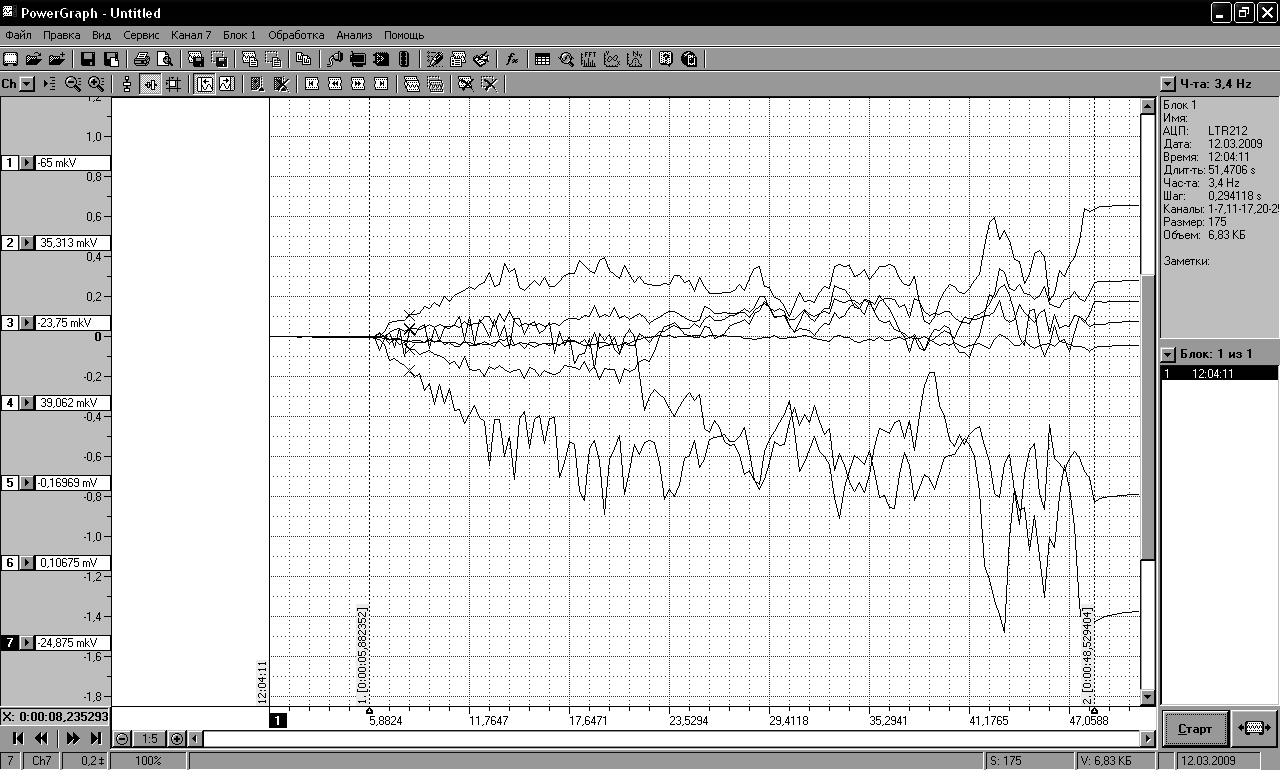Image resolution: width=1280 pixels, height=770 pixels.
Task: Click the plus time zoom button
Action: (x=178, y=739)
